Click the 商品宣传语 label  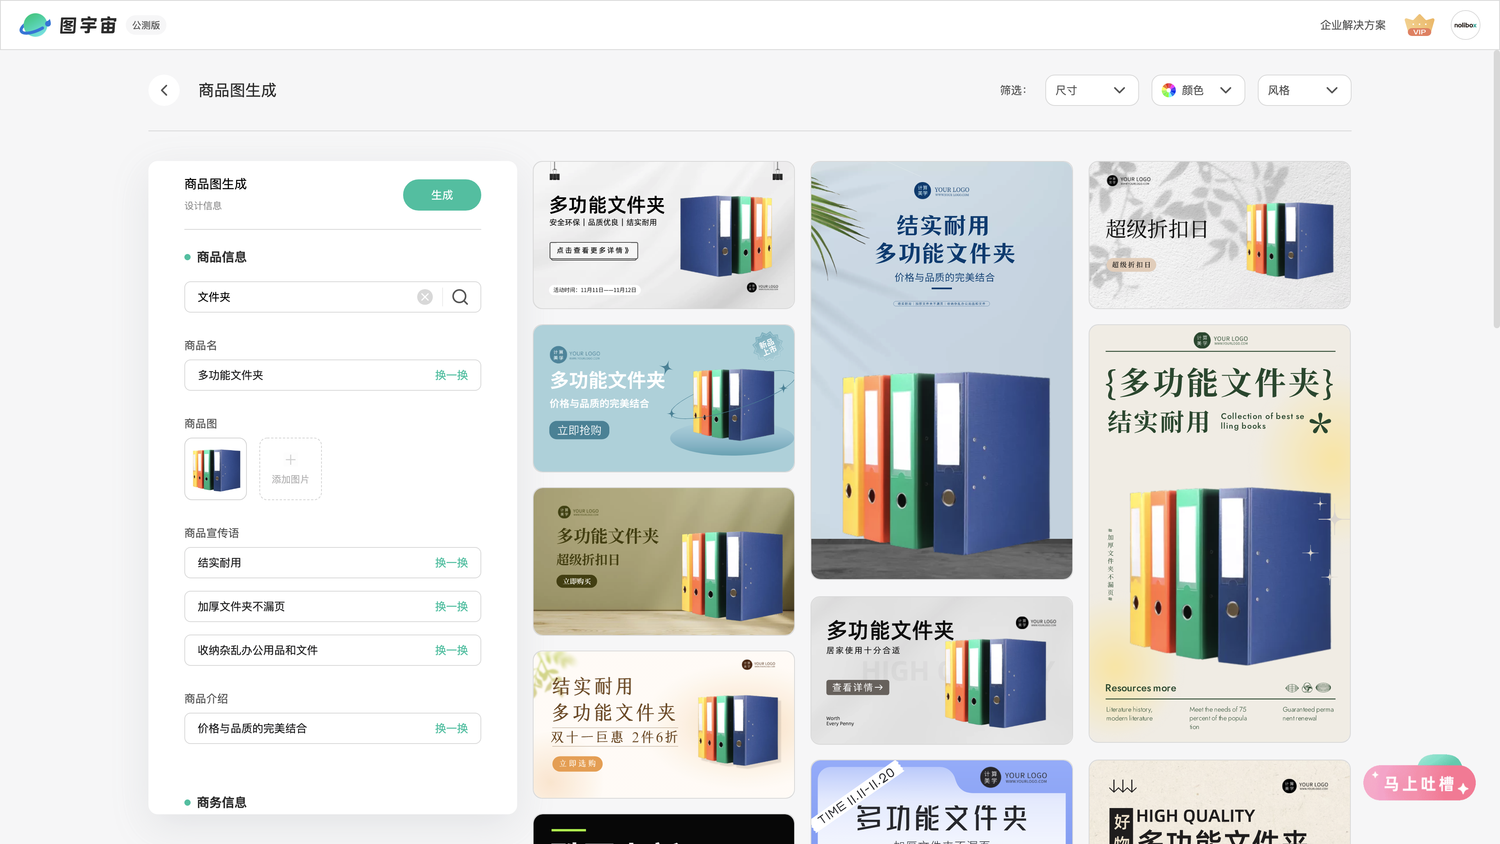click(x=212, y=533)
